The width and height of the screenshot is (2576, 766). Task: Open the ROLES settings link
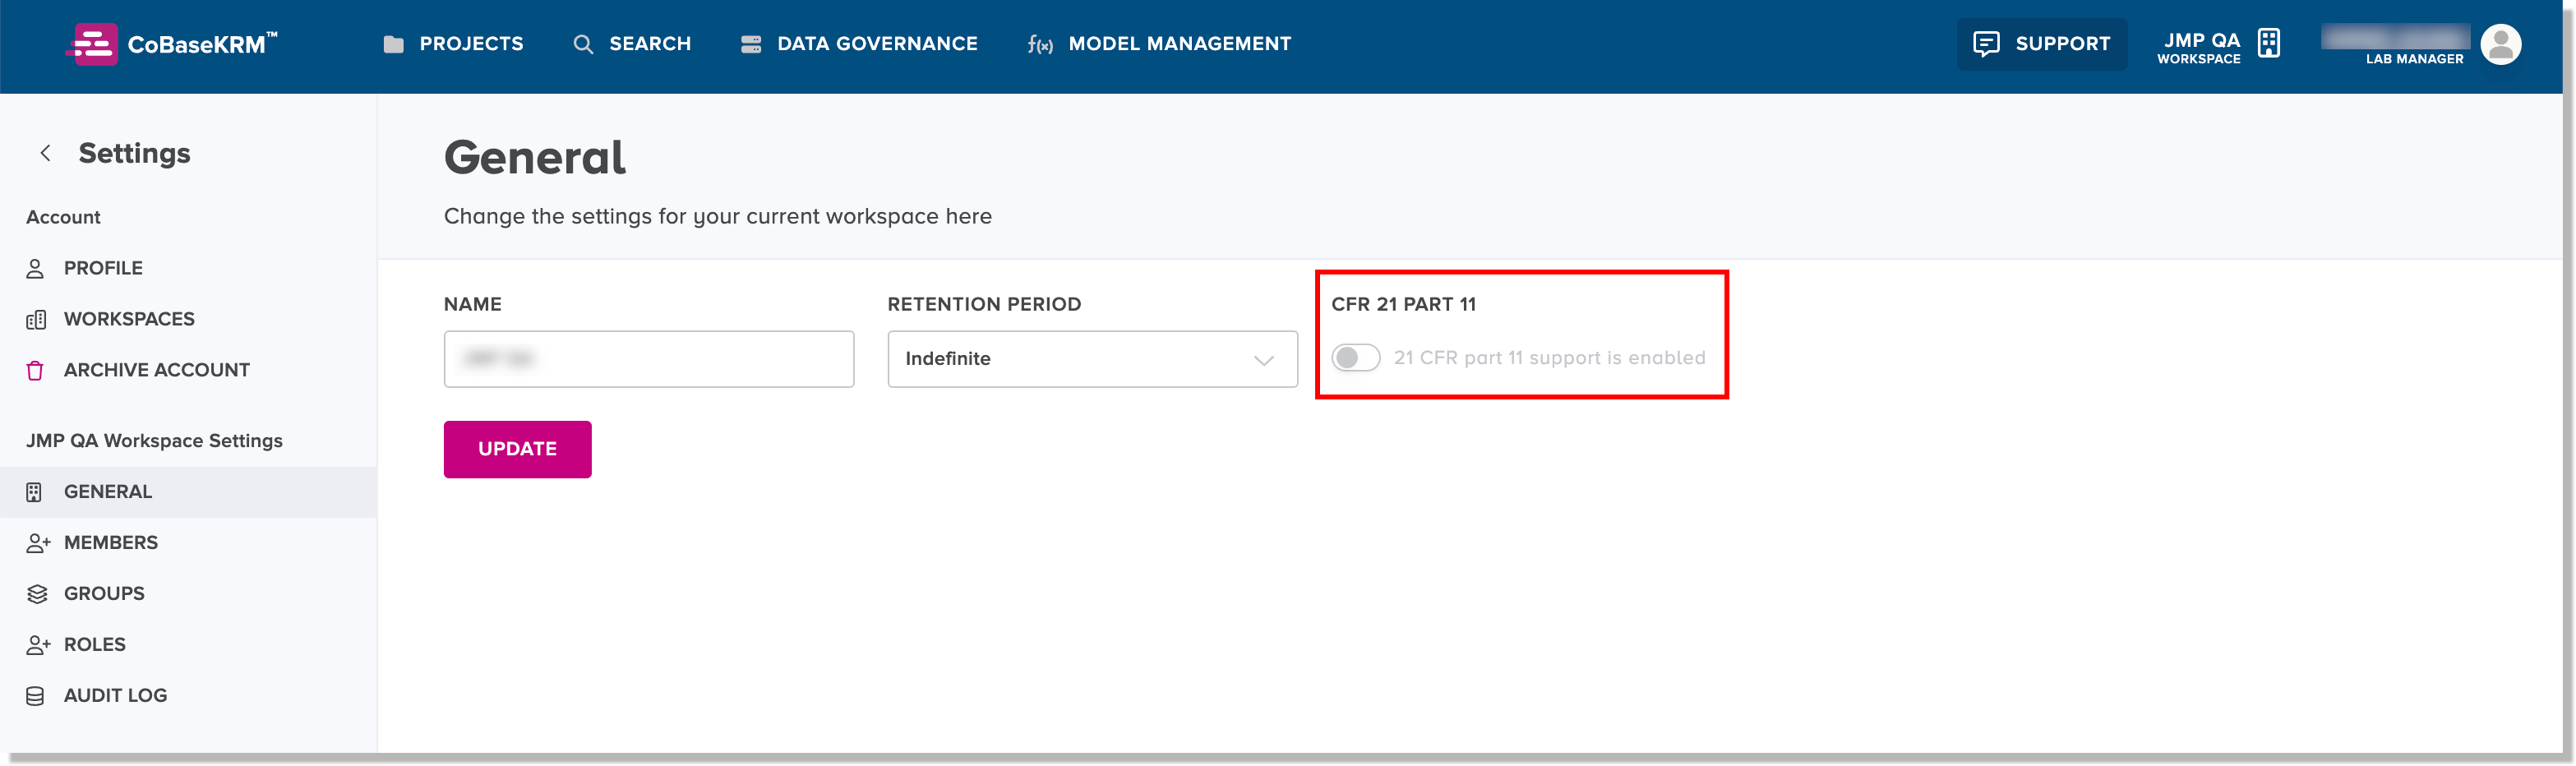tap(95, 645)
